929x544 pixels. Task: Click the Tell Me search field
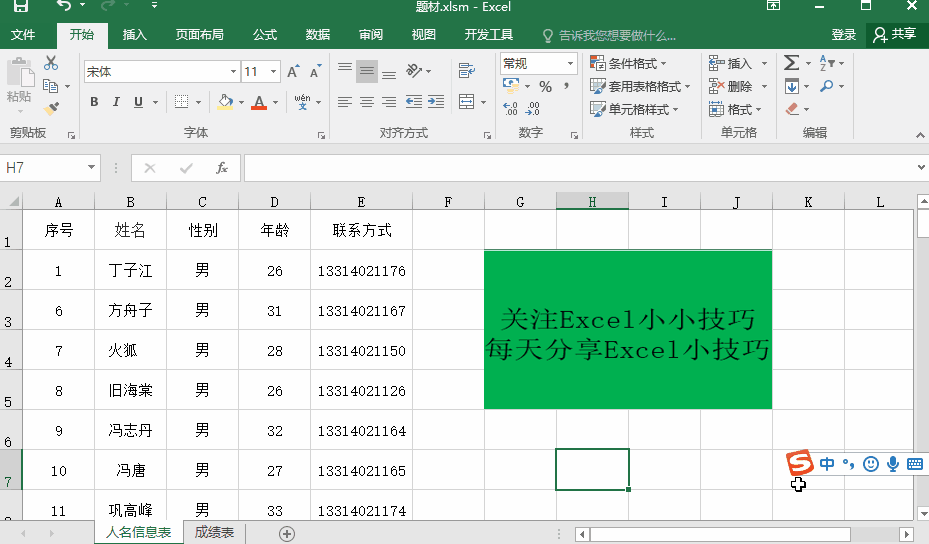point(610,36)
